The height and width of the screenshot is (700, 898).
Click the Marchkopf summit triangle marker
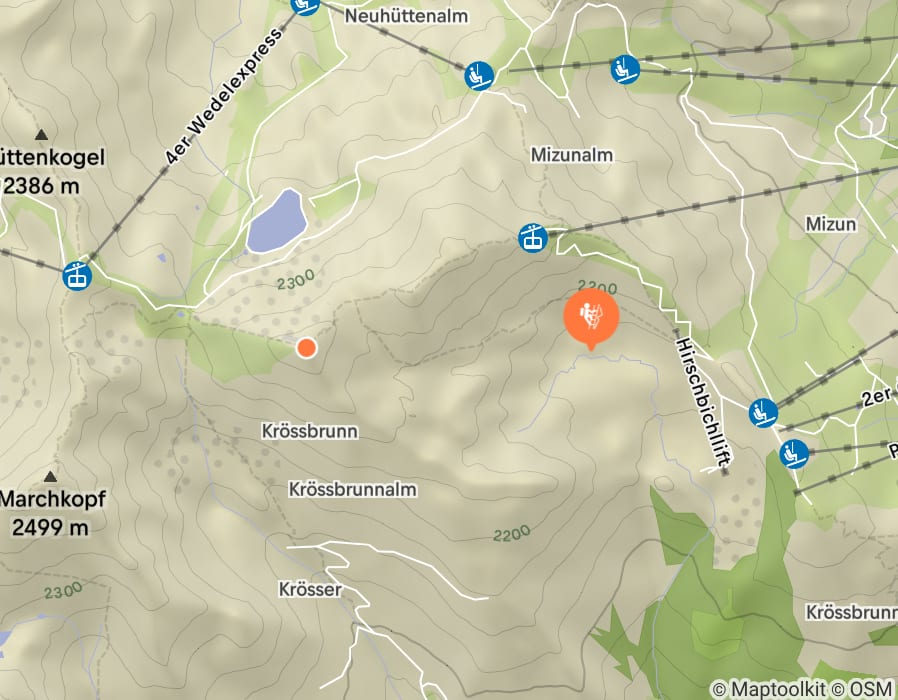click(x=50, y=477)
